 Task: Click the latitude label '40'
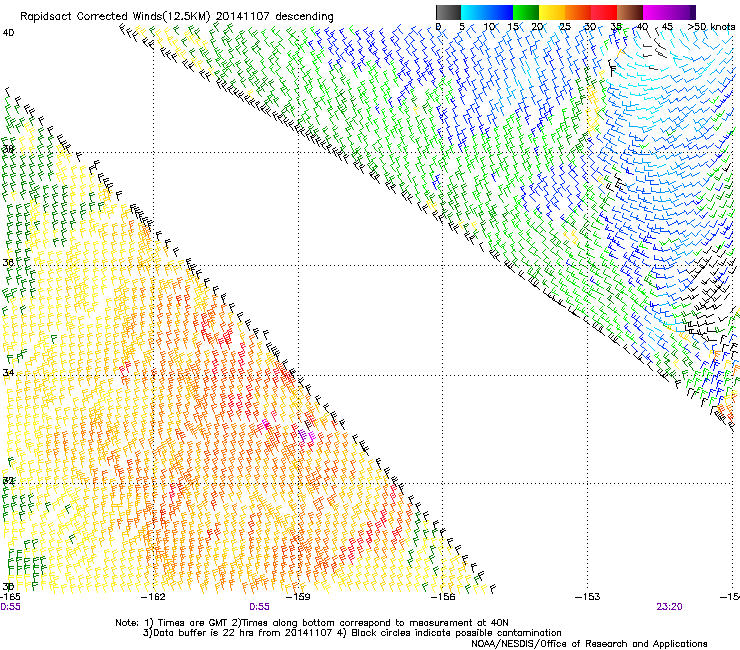(8, 33)
